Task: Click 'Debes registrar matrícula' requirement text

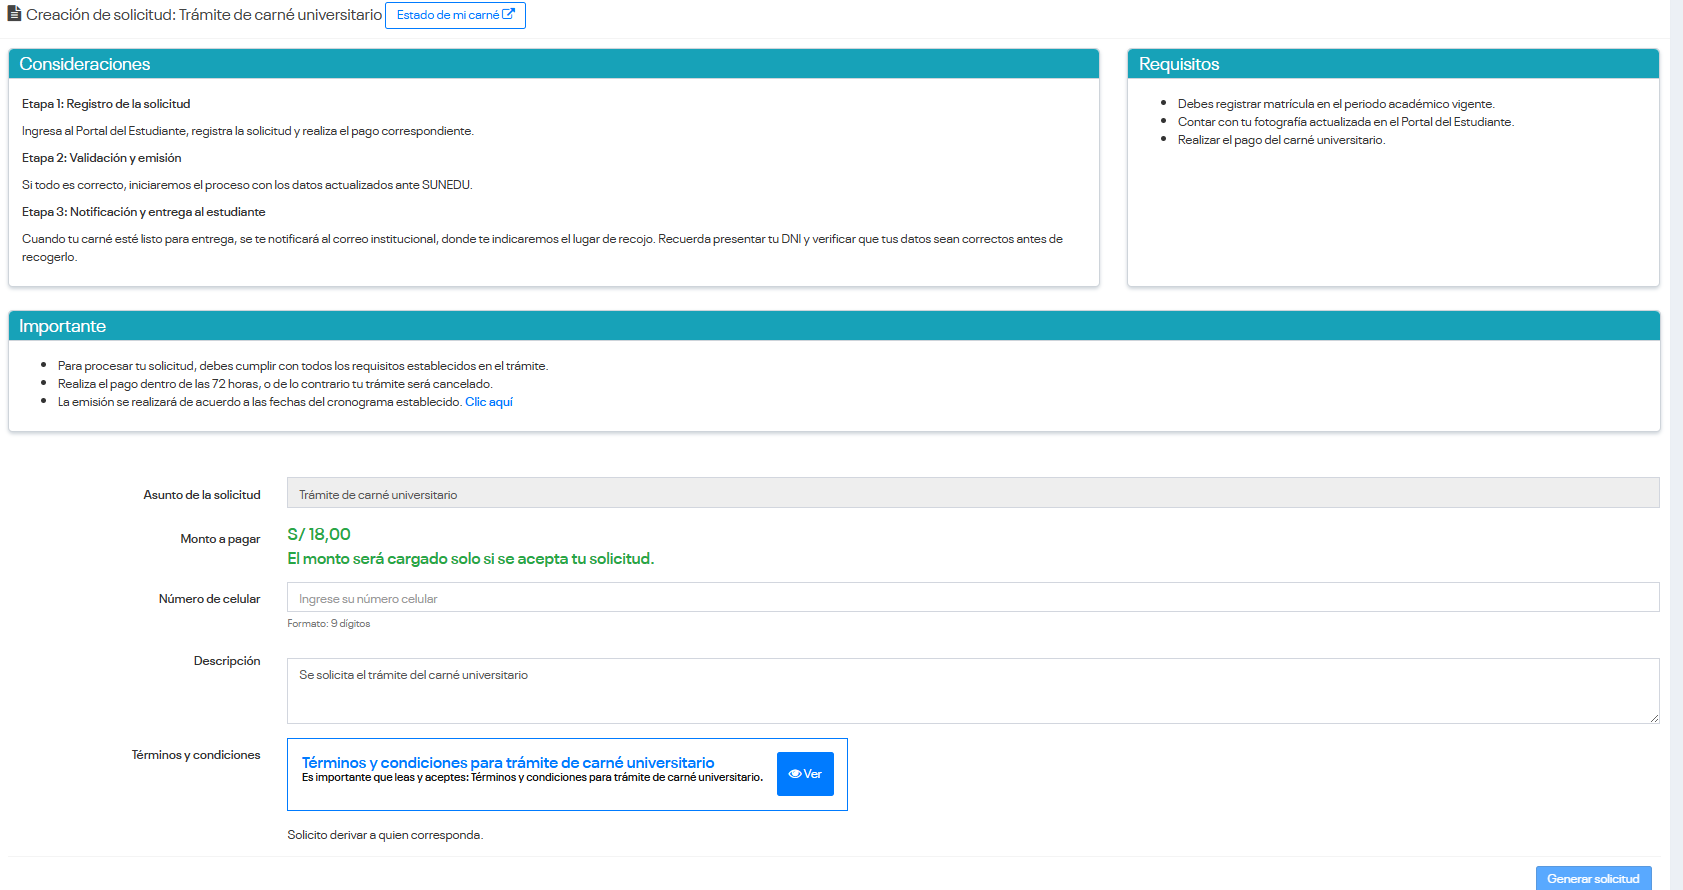Action: click(x=1336, y=104)
